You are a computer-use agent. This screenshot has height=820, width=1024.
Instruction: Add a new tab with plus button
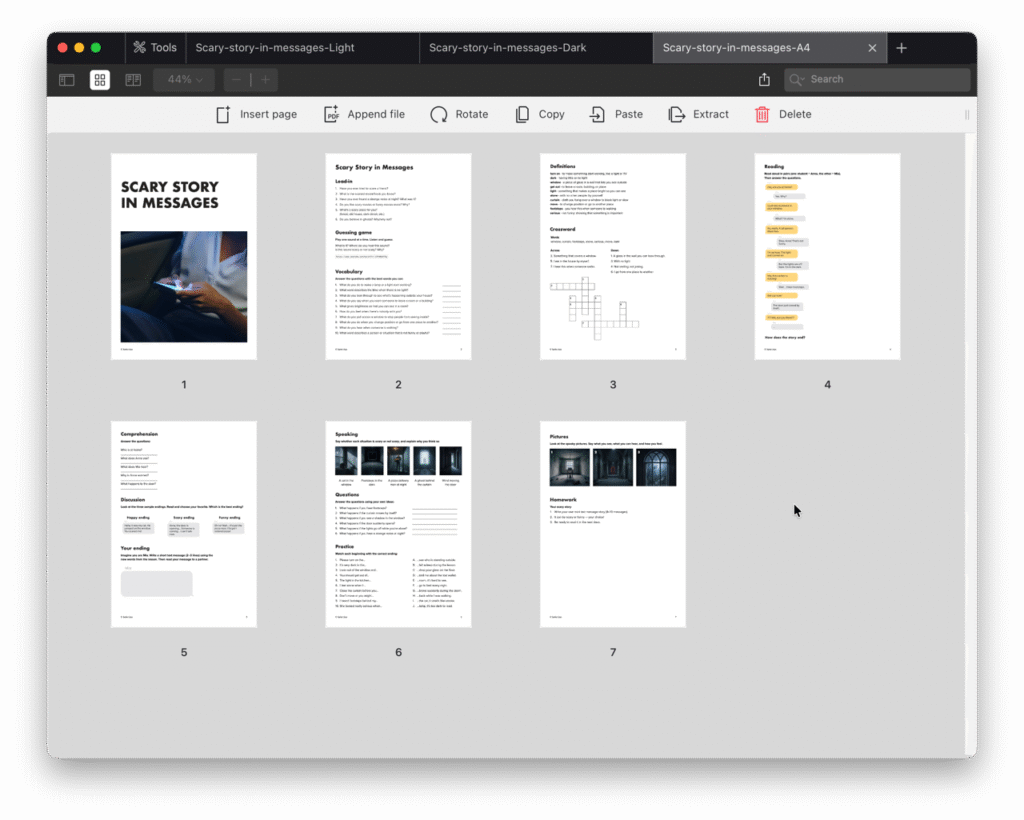(901, 48)
